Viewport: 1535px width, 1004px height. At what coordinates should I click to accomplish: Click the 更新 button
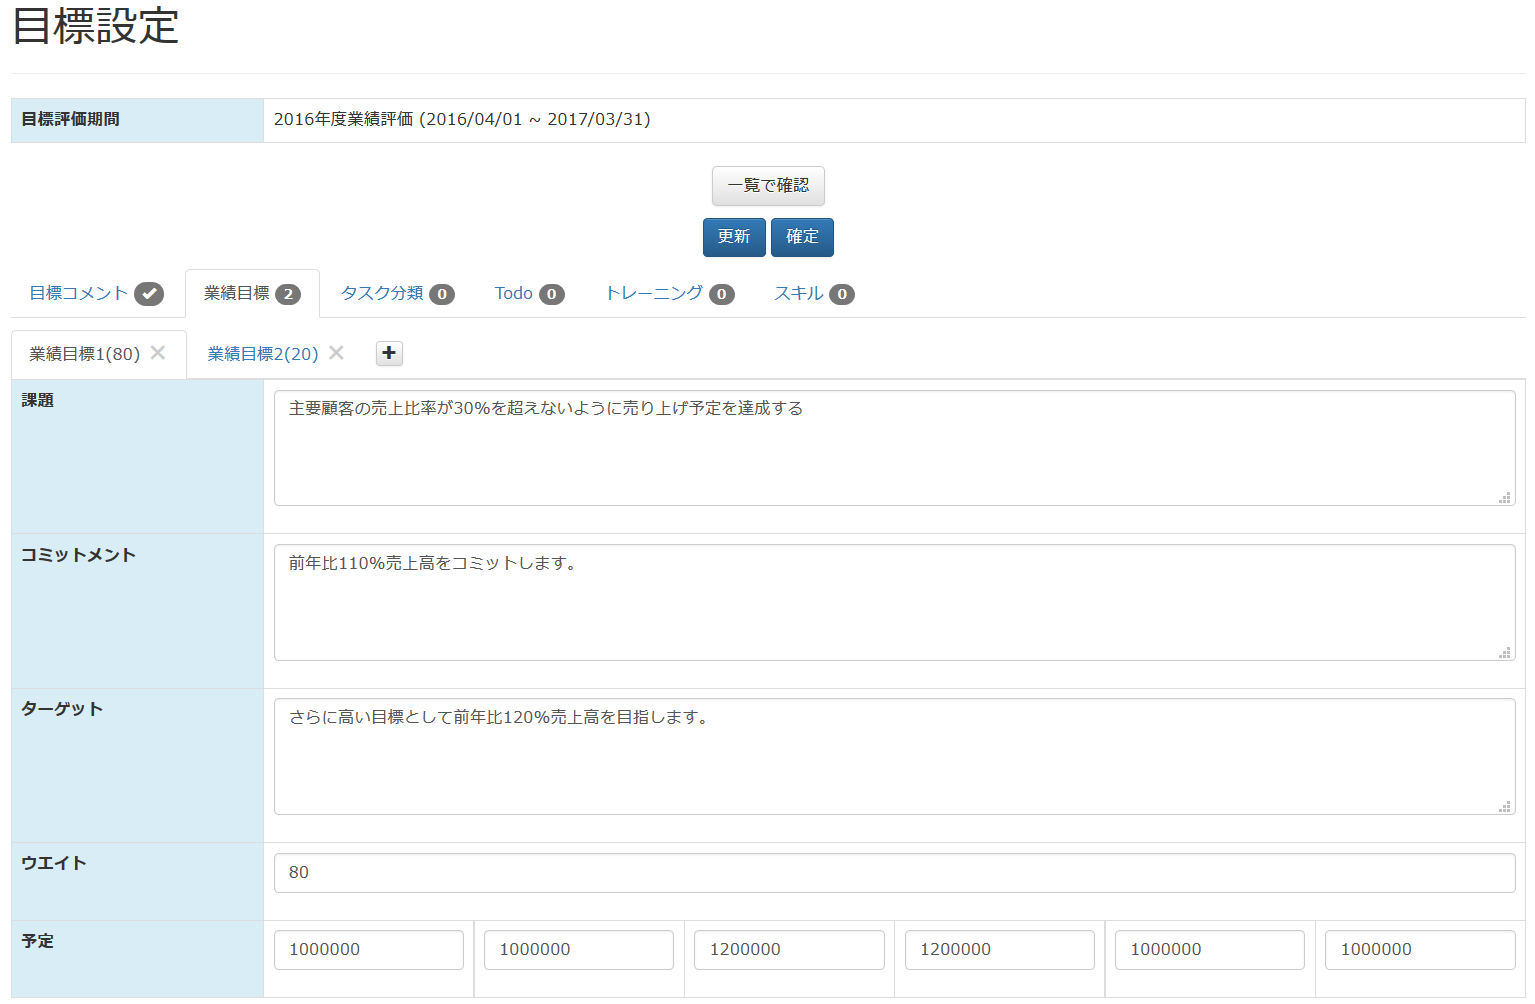coord(734,237)
